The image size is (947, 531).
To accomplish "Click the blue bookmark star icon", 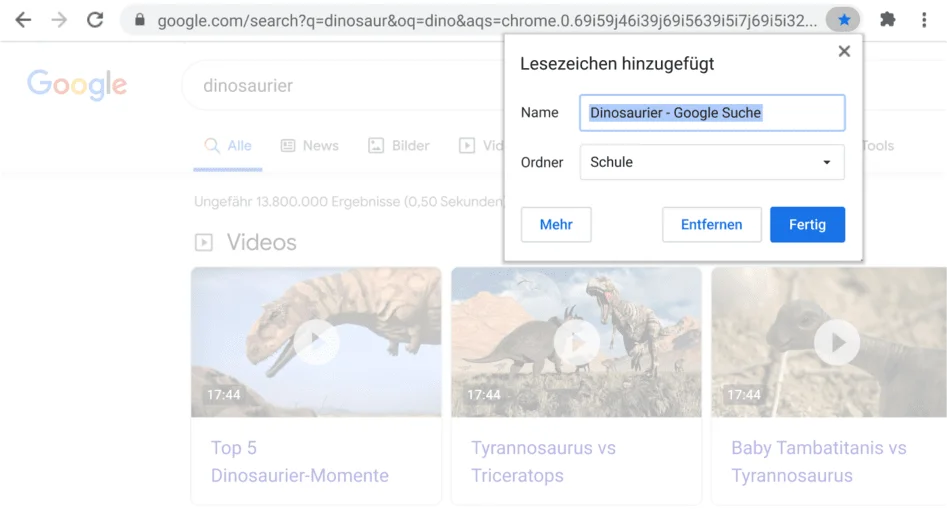I will tap(844, 20).
